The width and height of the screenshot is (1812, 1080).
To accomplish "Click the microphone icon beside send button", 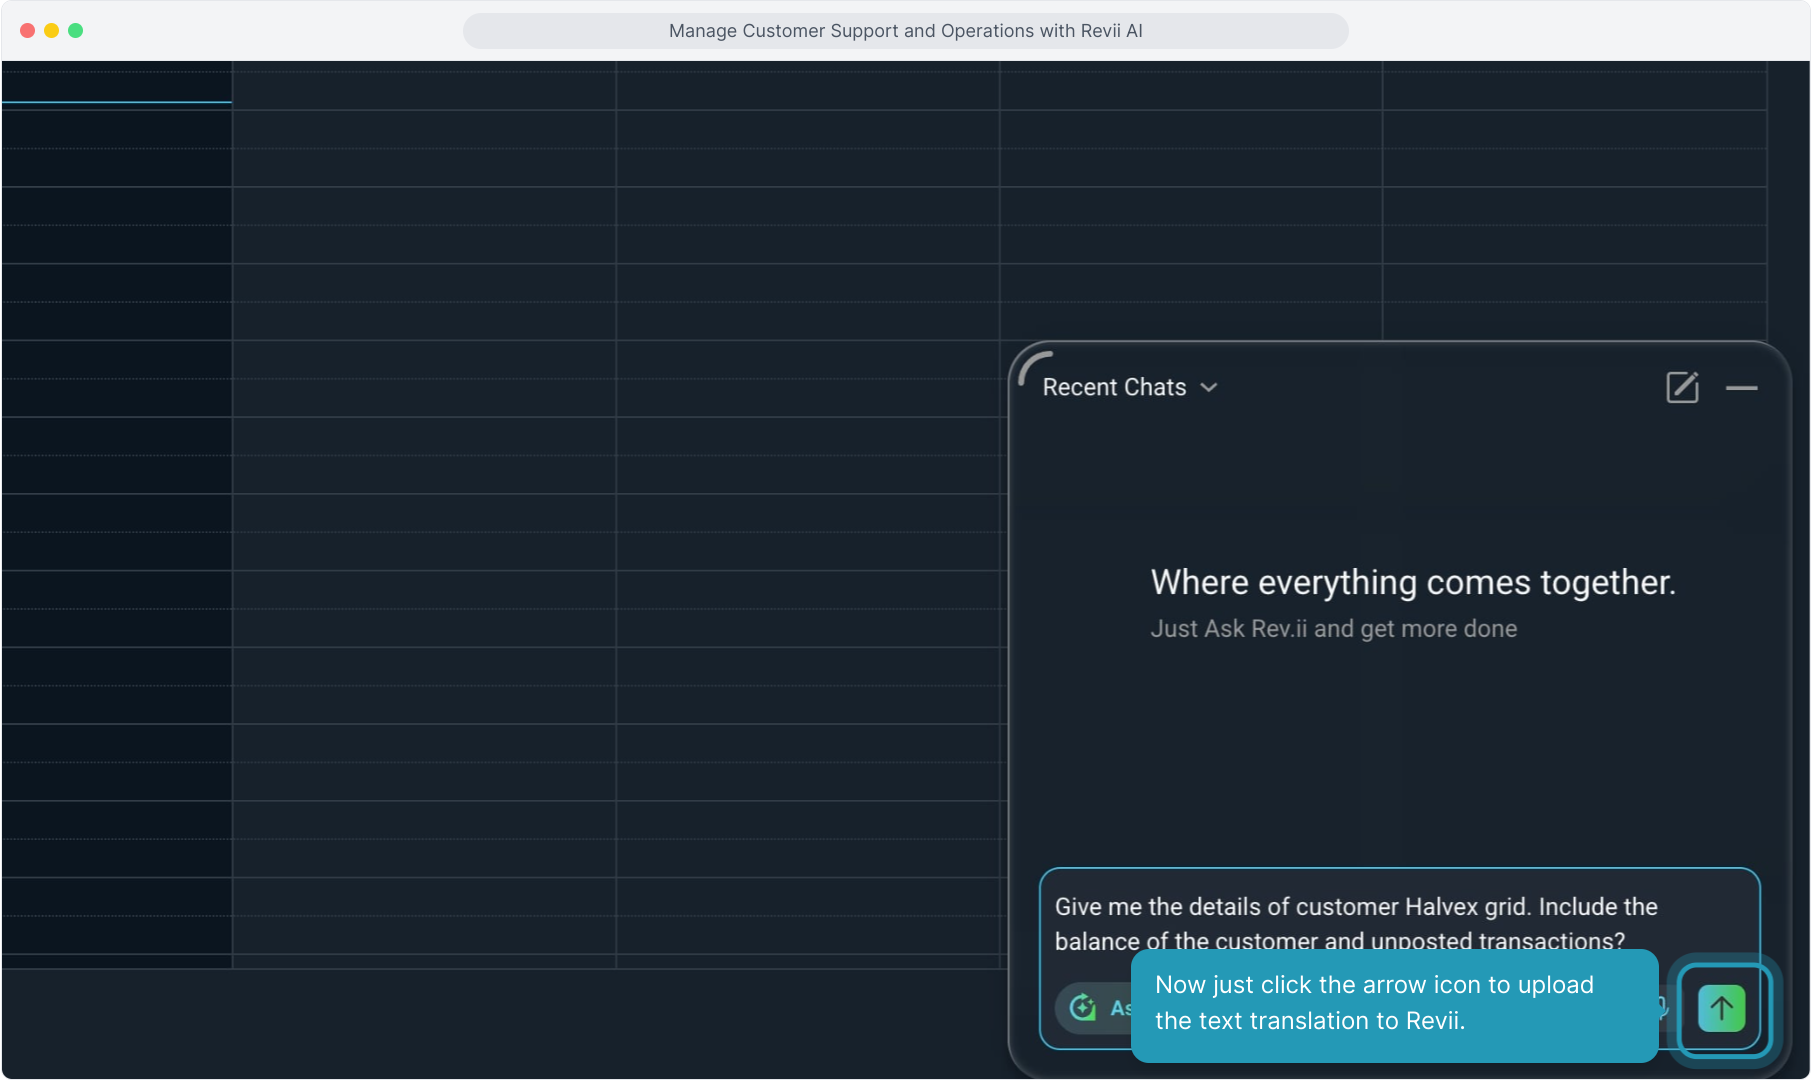I will 1664,1006.
